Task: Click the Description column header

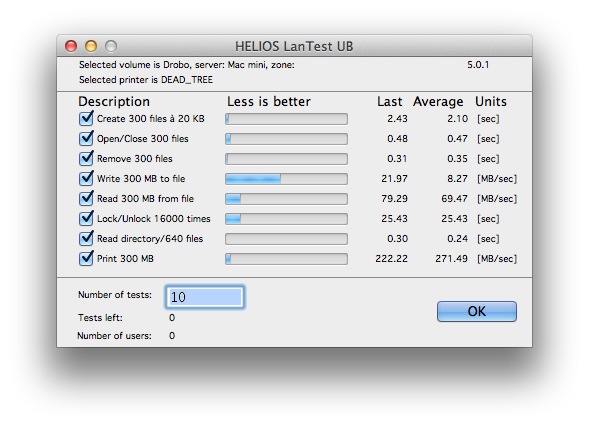Action: [114, 101]
